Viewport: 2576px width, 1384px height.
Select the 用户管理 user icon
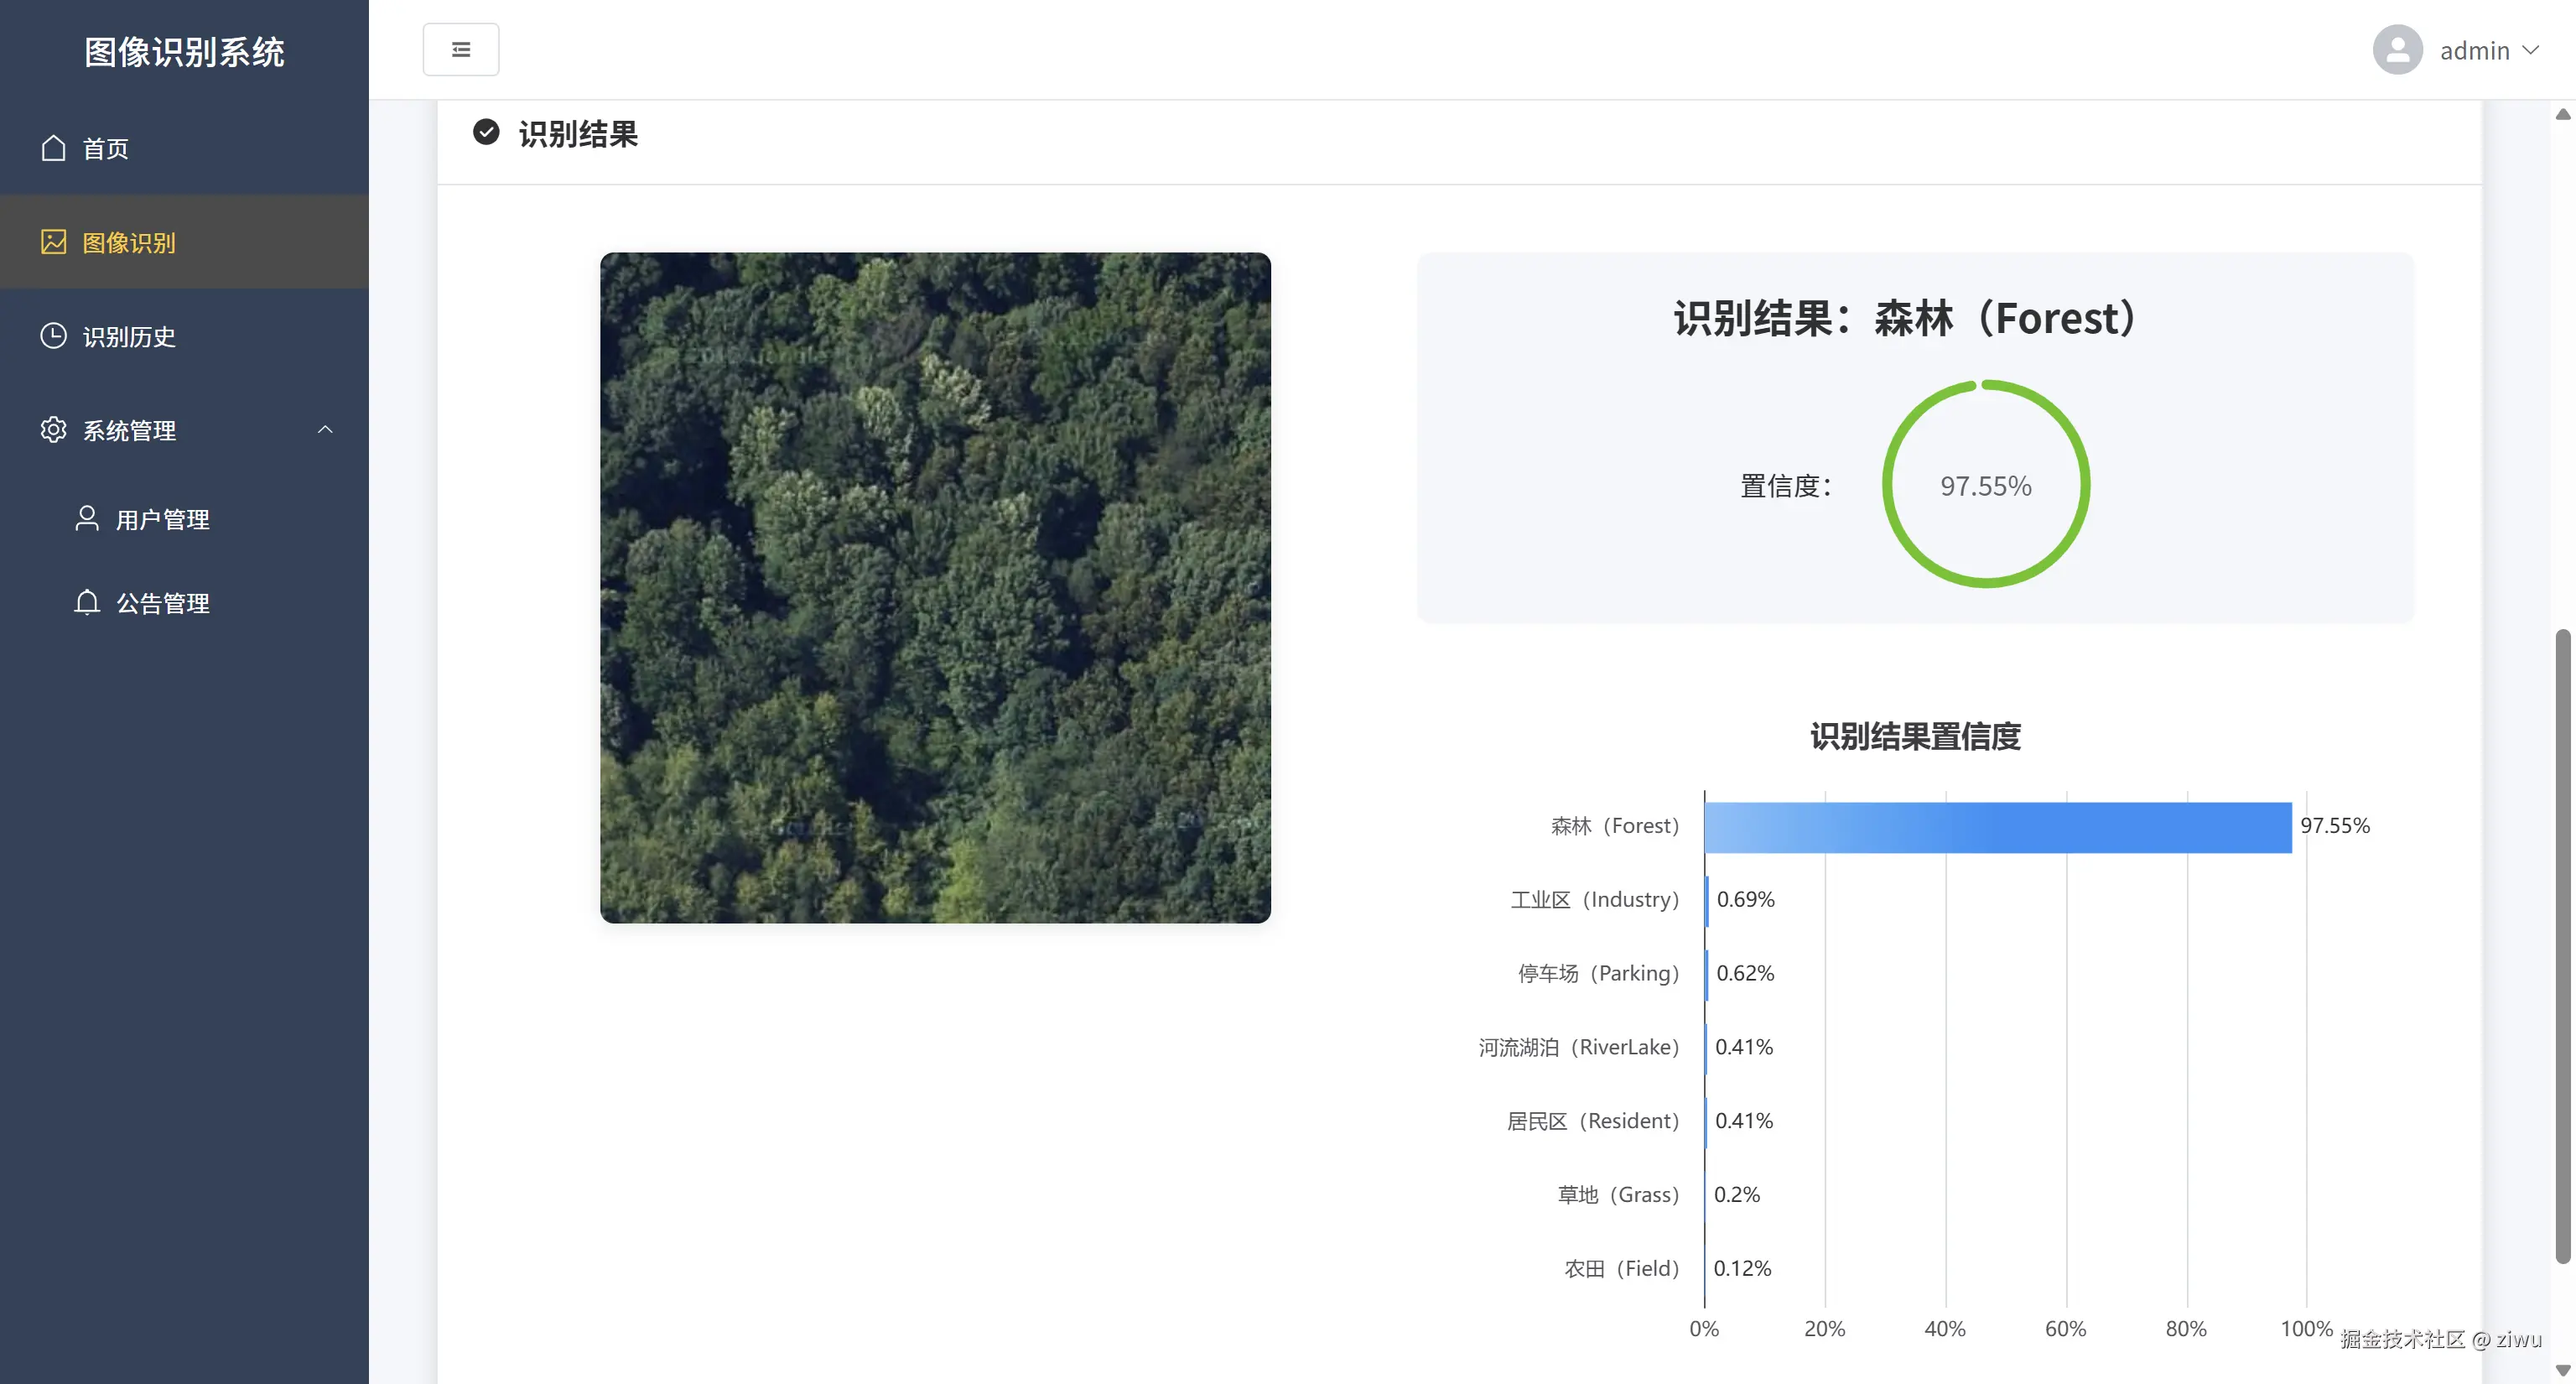[x=86, y=519]
